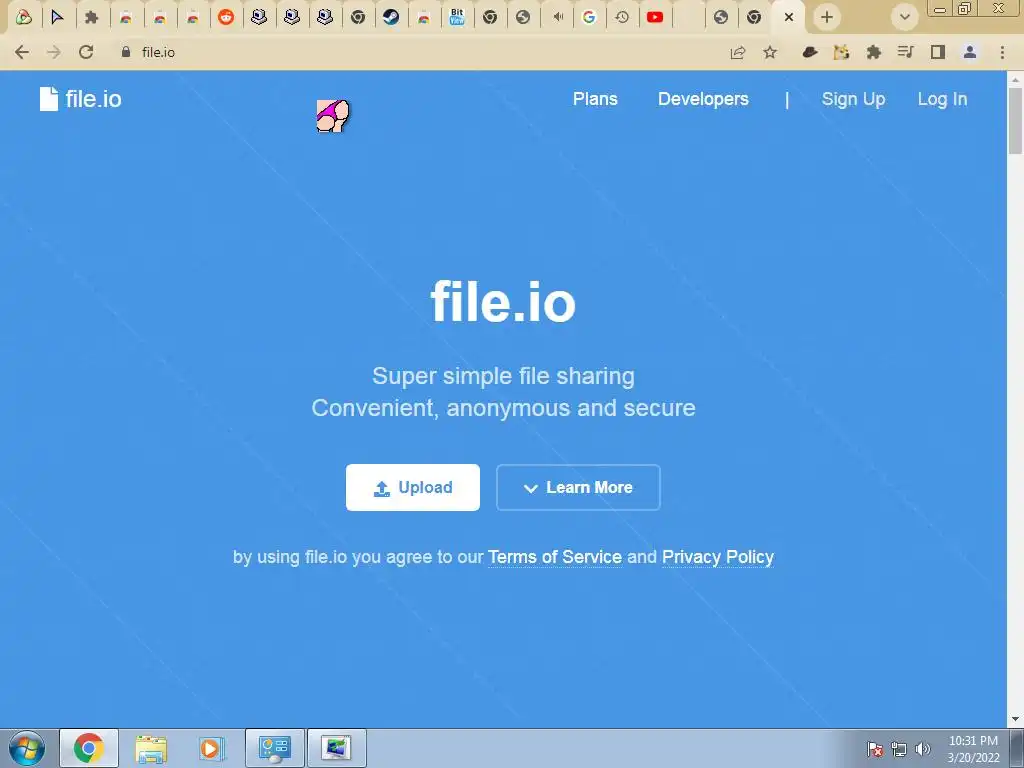This screenshot has height=768, width=1024.
Task: Open the Developers page
Action: 703,99
